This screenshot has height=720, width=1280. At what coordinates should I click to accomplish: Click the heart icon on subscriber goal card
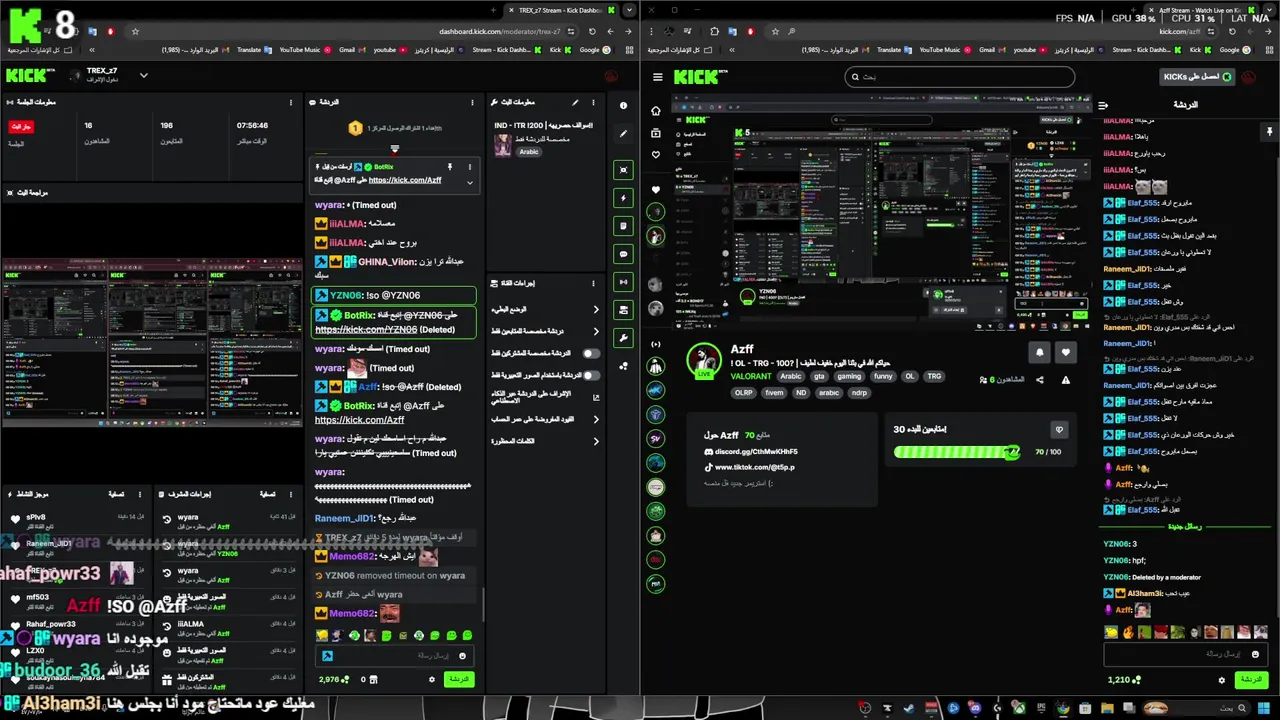[1059, 429]
